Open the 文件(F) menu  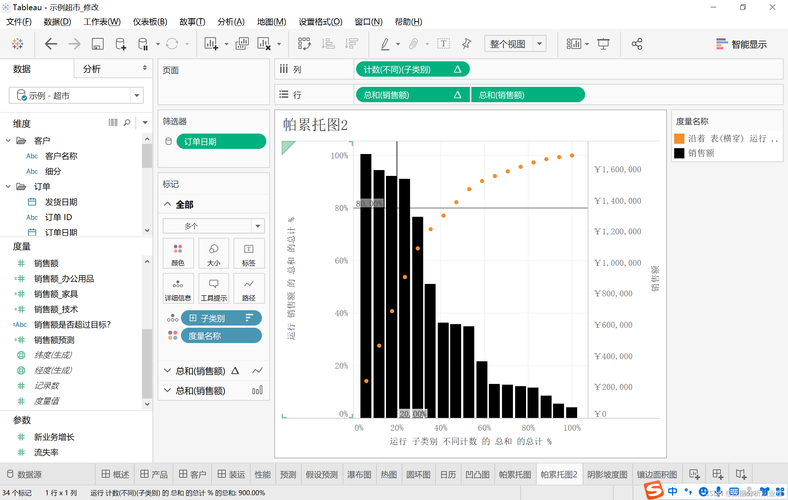pyautogui.click(x=19, y=22)
